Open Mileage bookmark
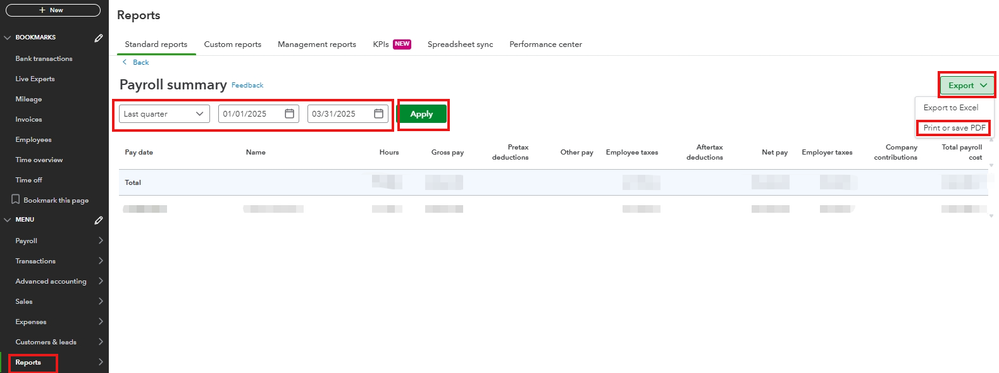The height and width of the screenshot is (373, 999). (x=29, y=99)
